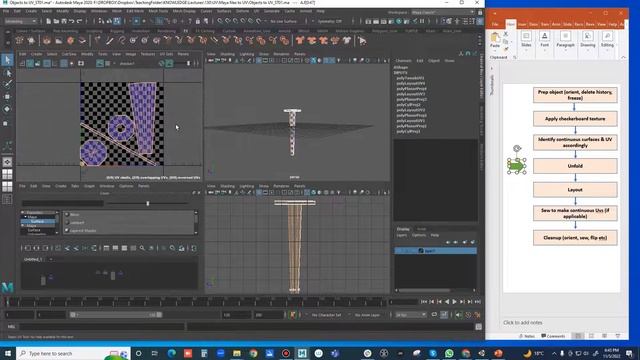This screenshot has height=360, width=640.
Task: Toggle Snap to Points magnet icon
Action: 236,21
